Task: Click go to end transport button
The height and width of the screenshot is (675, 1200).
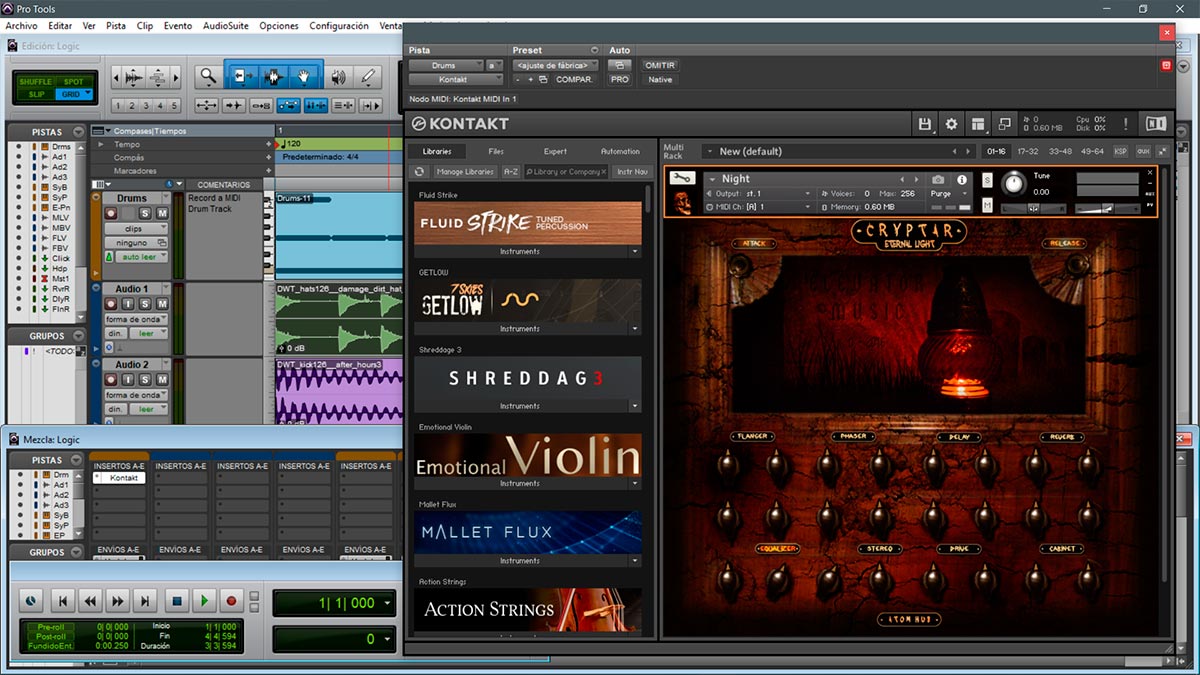Action: click(146, 601)
